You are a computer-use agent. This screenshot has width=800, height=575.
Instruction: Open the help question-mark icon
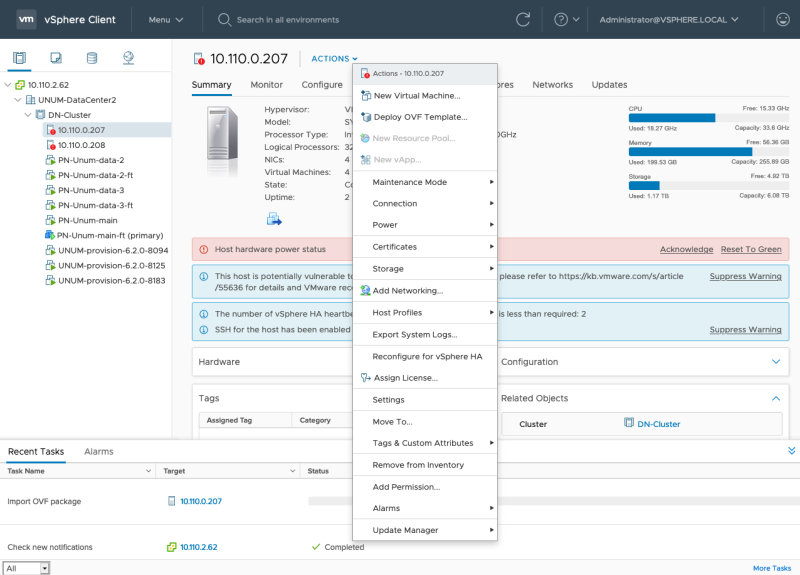click(x=561, y=19)
